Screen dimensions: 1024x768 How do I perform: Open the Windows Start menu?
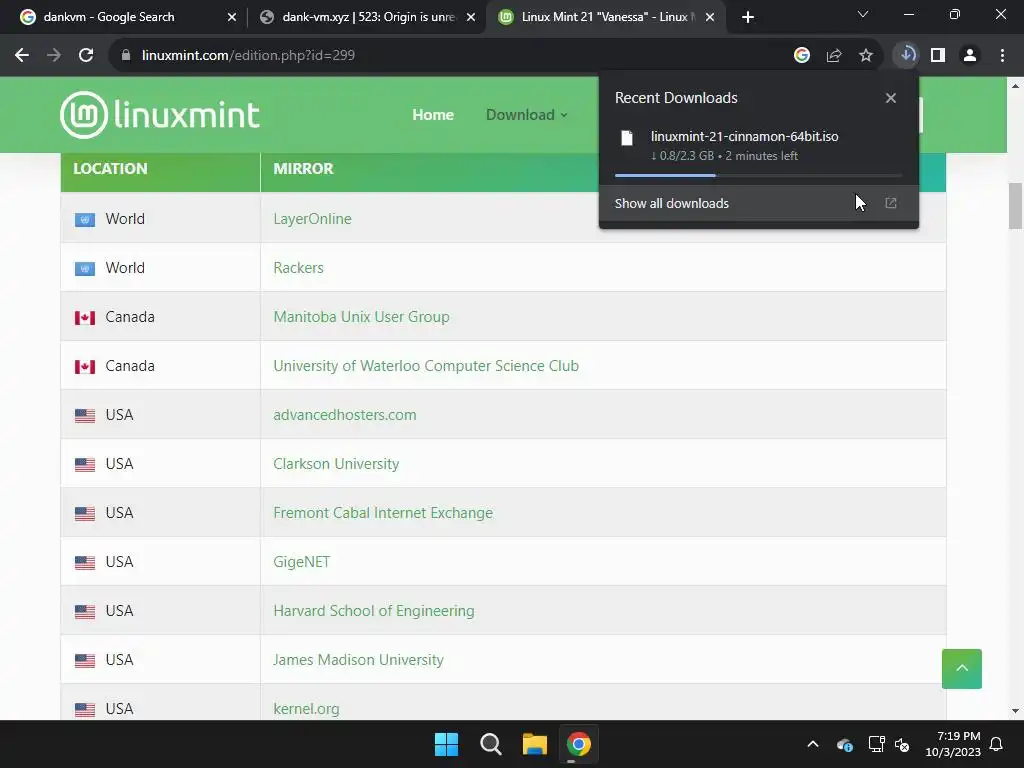click(447, 744)
